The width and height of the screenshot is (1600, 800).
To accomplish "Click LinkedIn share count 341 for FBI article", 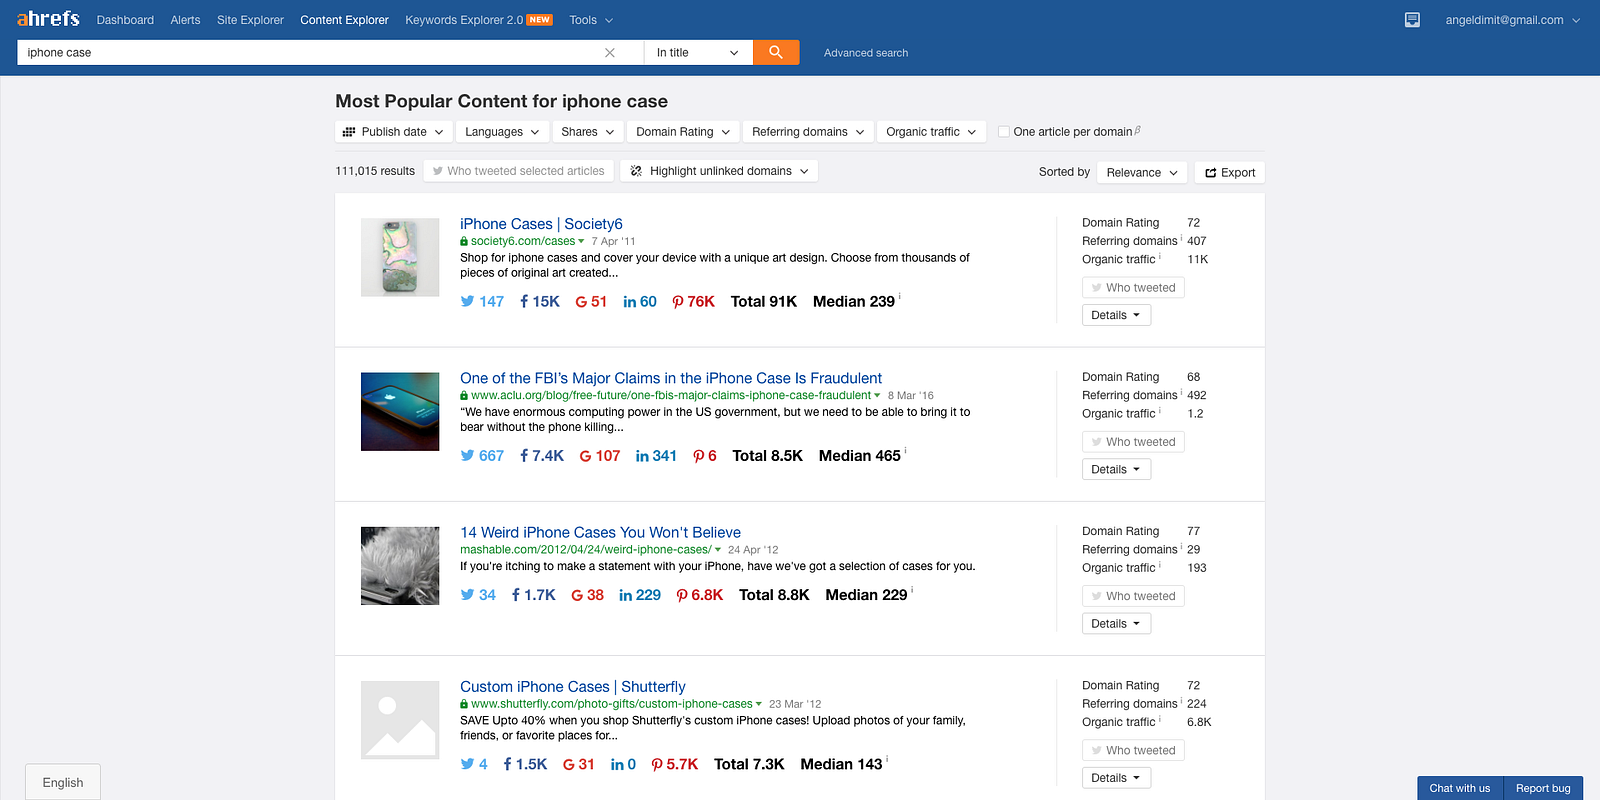I will [x=656, y=455].
